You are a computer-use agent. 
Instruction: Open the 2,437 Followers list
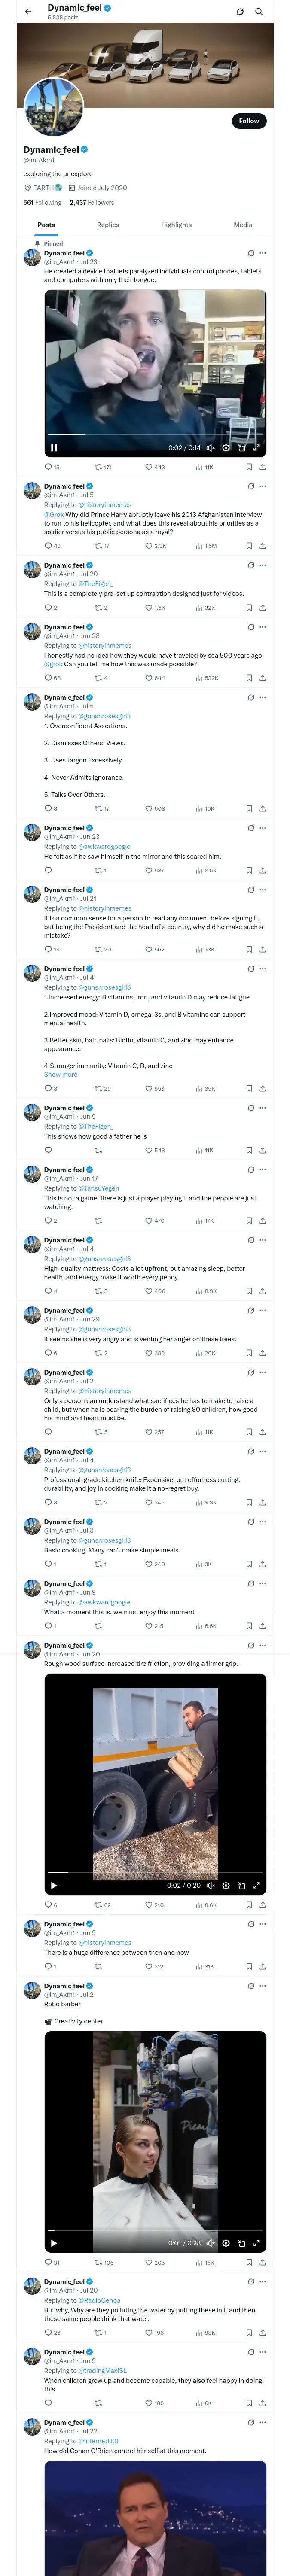(92, 202)
